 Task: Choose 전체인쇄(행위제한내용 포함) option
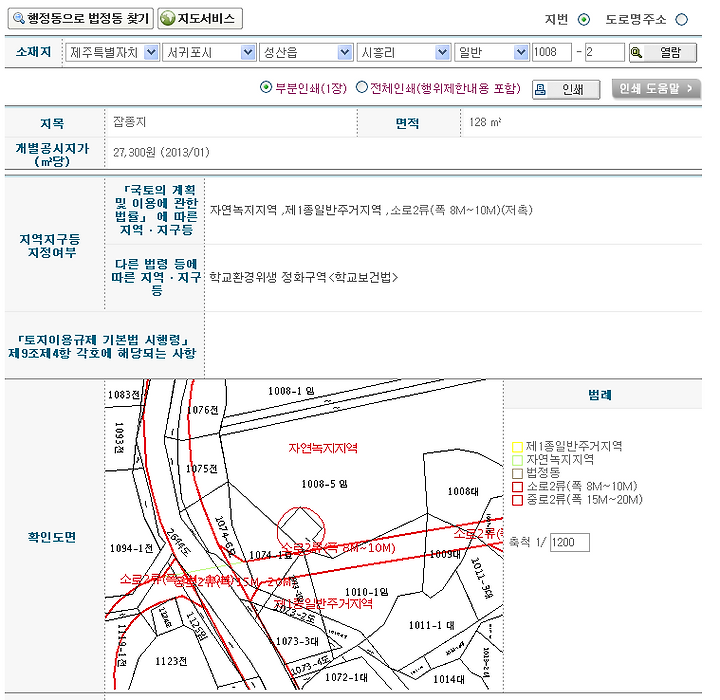(x=362, y=87)
